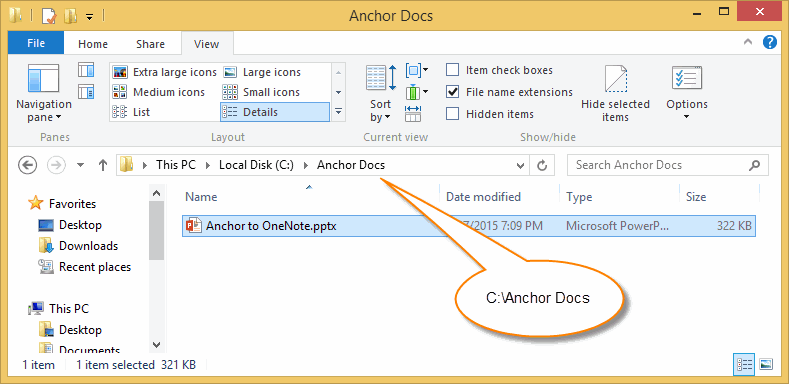
Task: Uncheck File name extensions
Action: coord(453,92)
